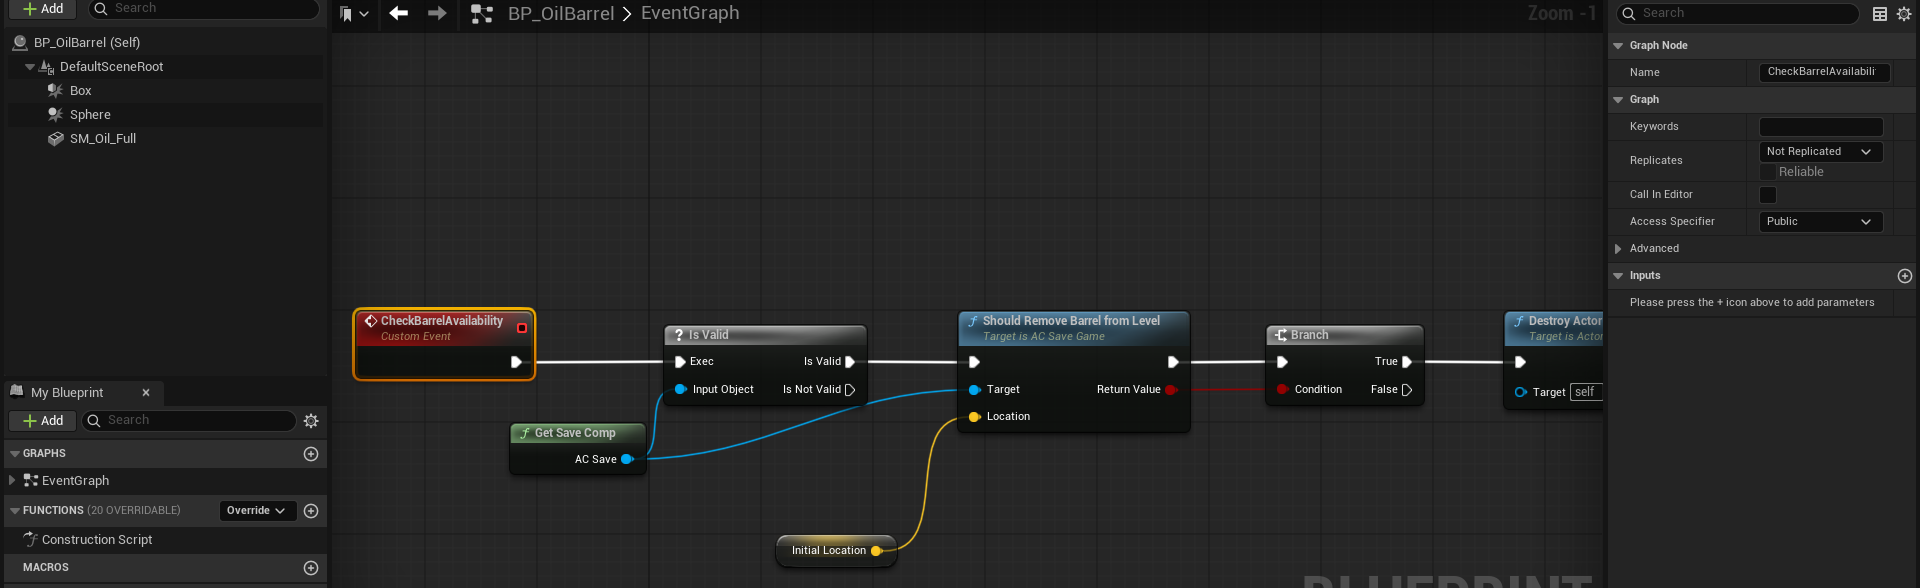Navigate forward in graph history
1920x588 pixels.
click(x=437, y=13)
